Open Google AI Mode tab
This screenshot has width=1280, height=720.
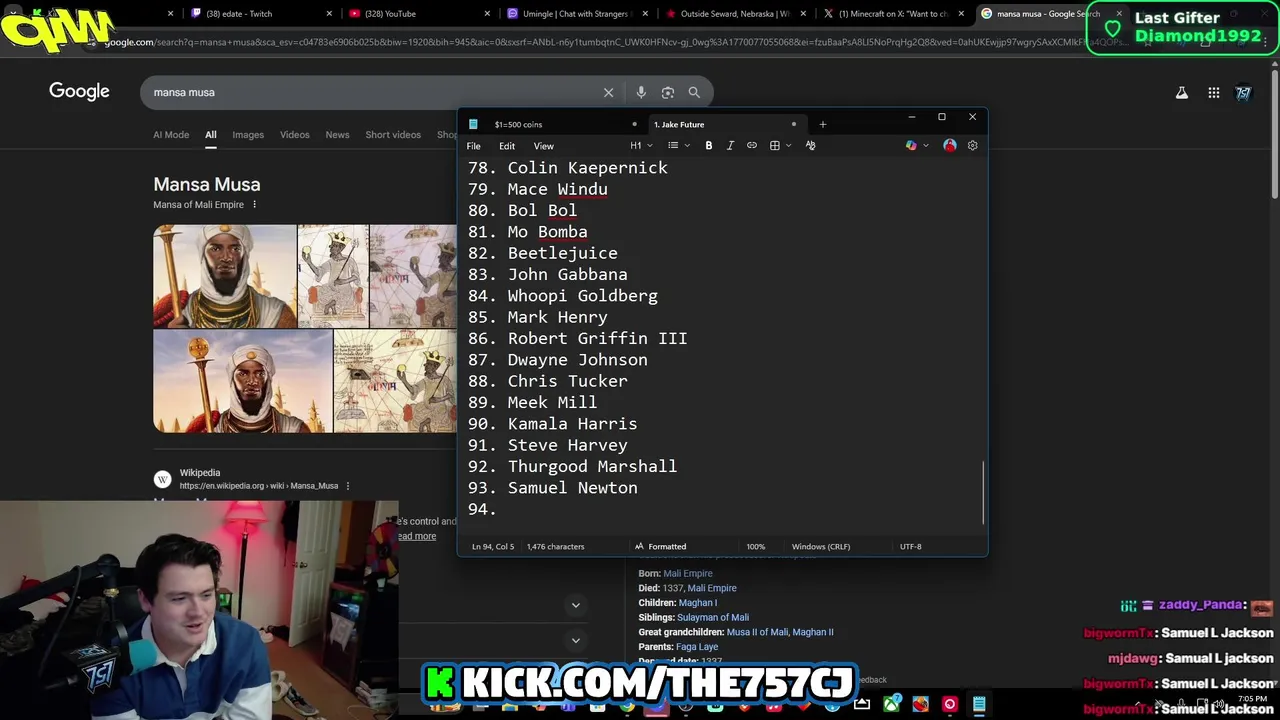(x=171, y=135)
